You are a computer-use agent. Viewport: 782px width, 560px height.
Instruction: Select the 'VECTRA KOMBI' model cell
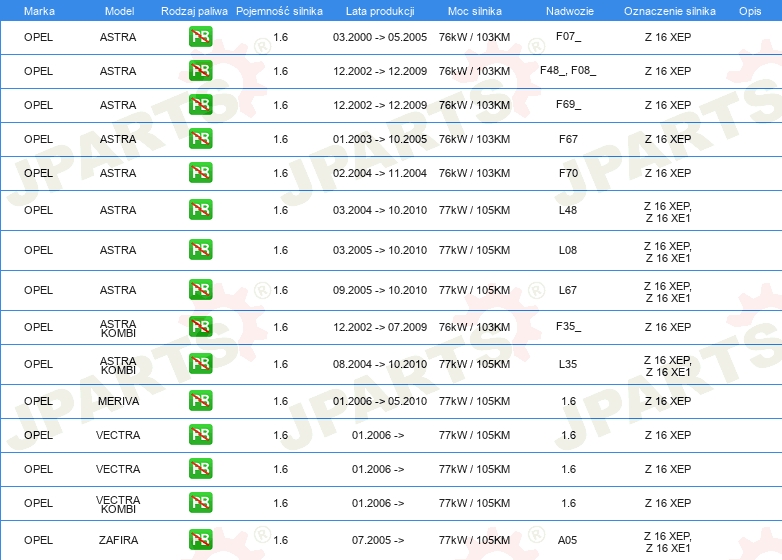[x=118, y=504]
